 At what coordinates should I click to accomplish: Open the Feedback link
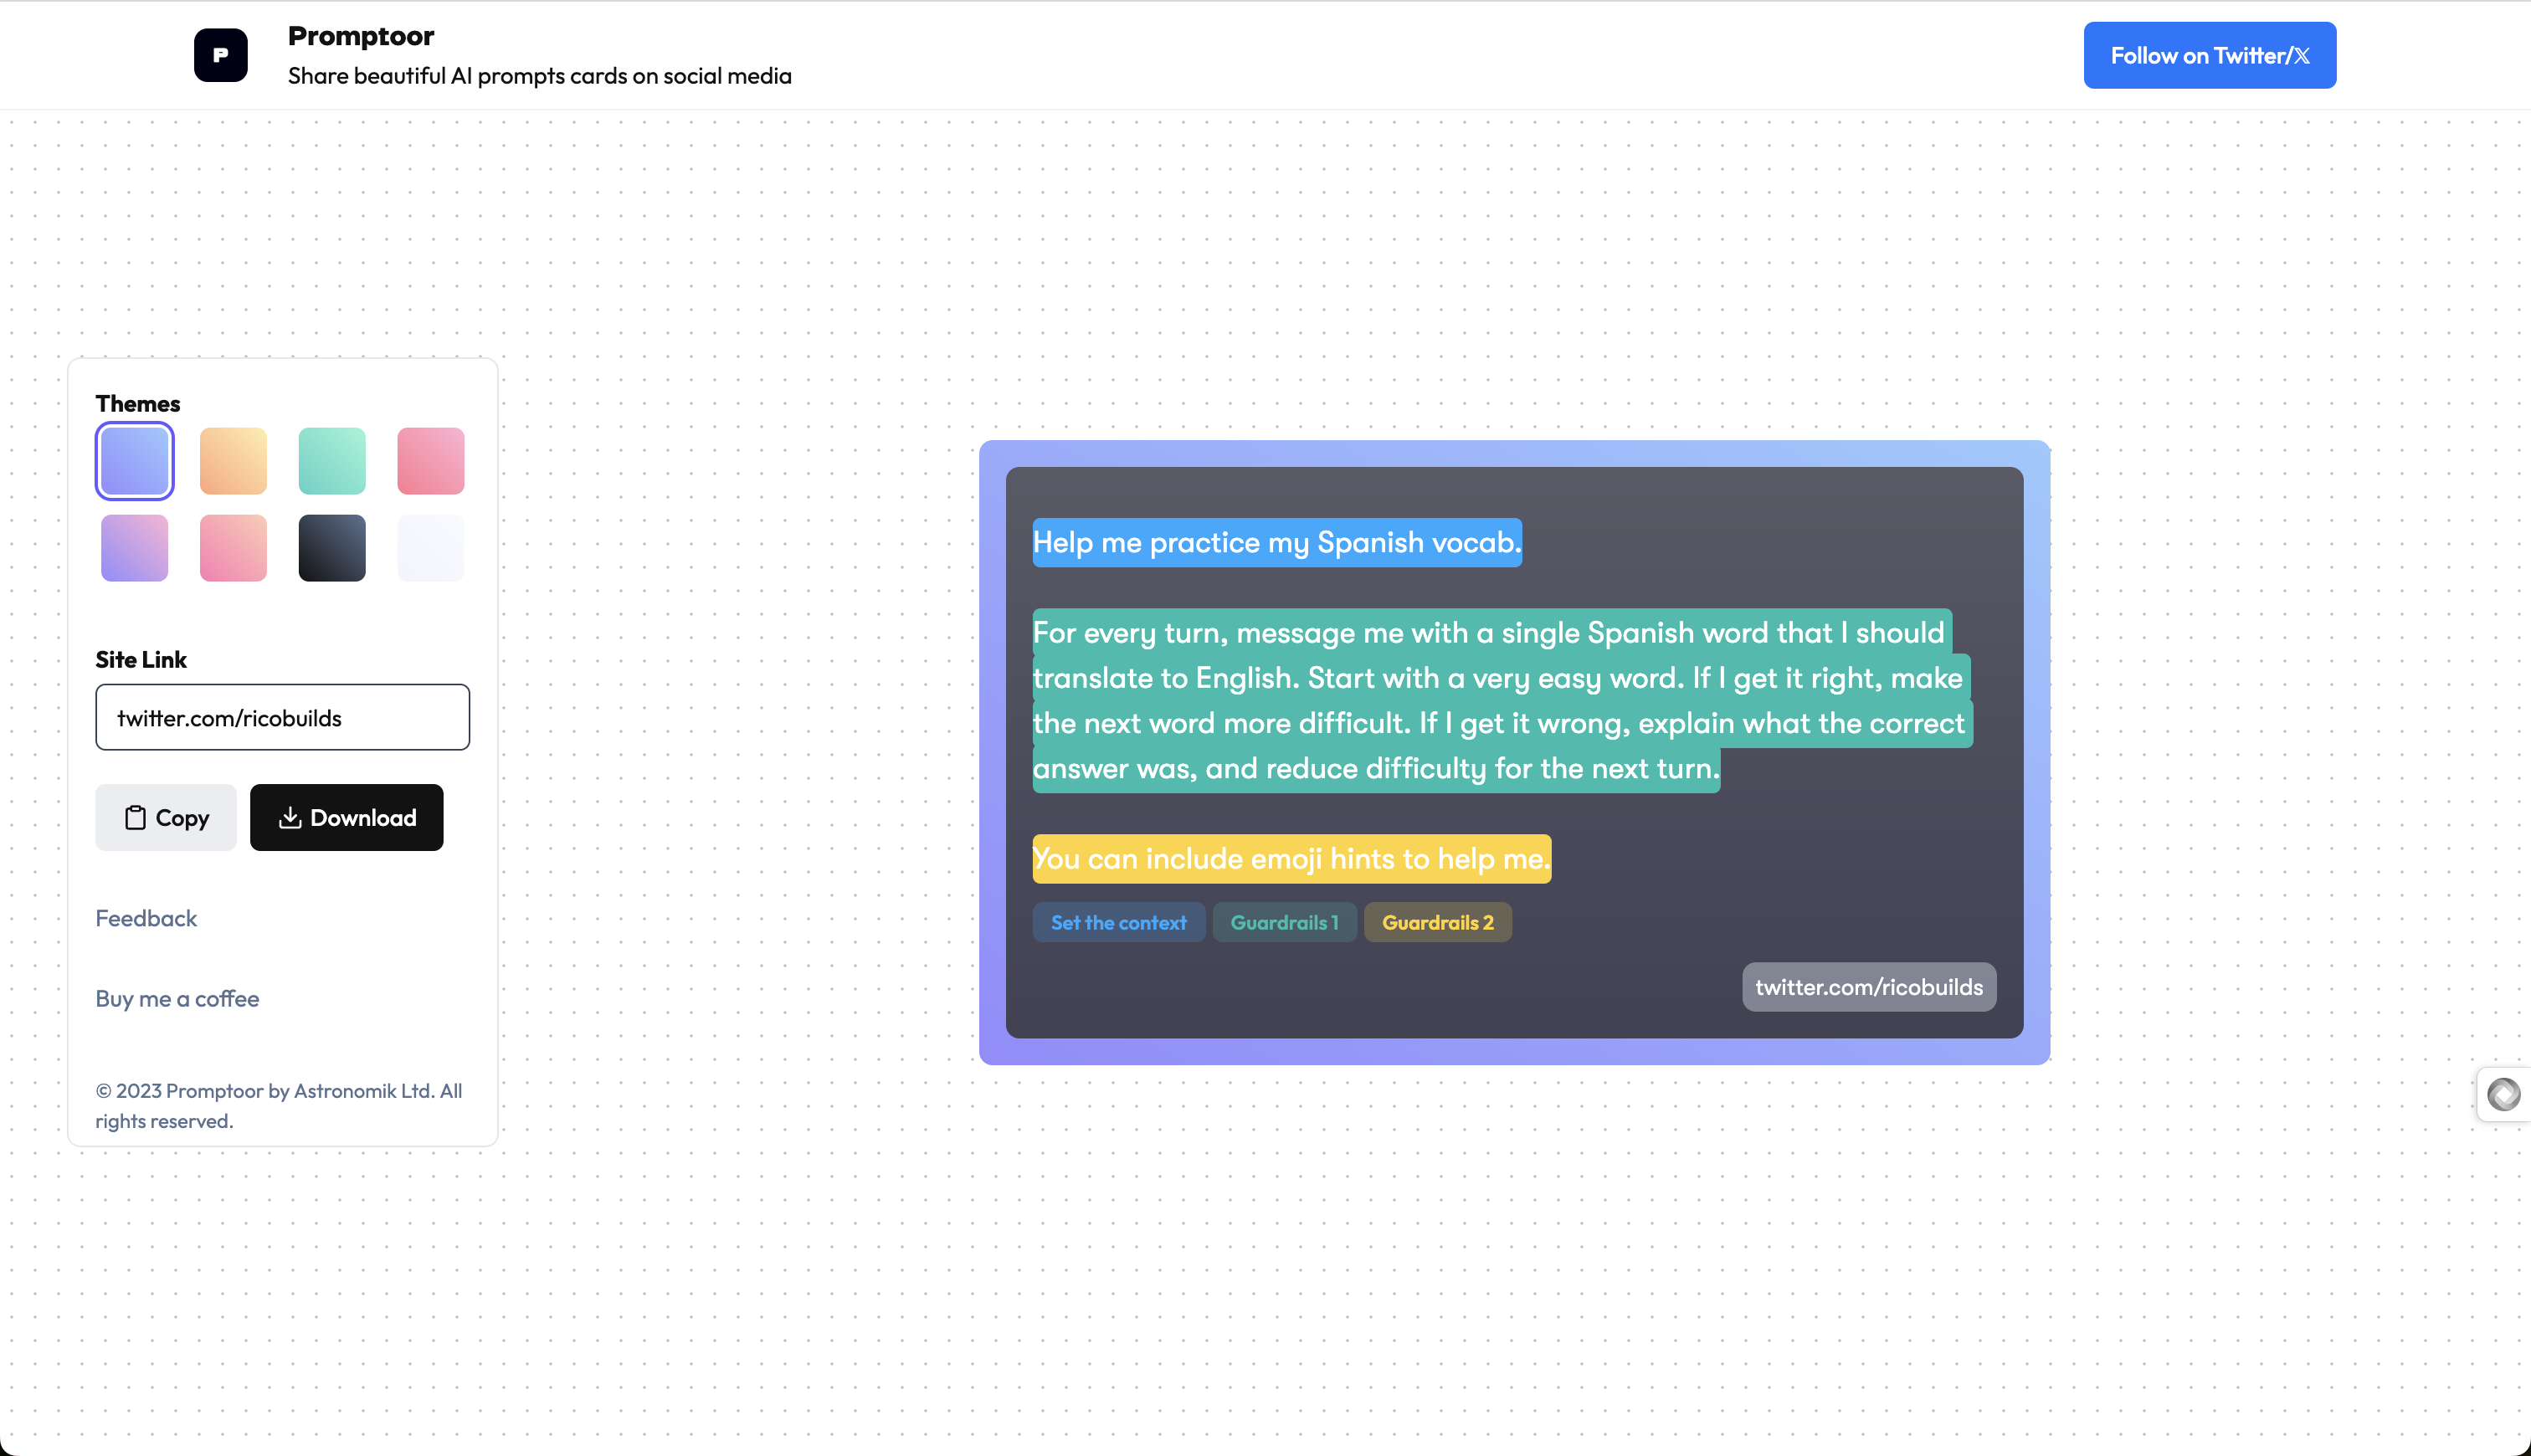146,918
